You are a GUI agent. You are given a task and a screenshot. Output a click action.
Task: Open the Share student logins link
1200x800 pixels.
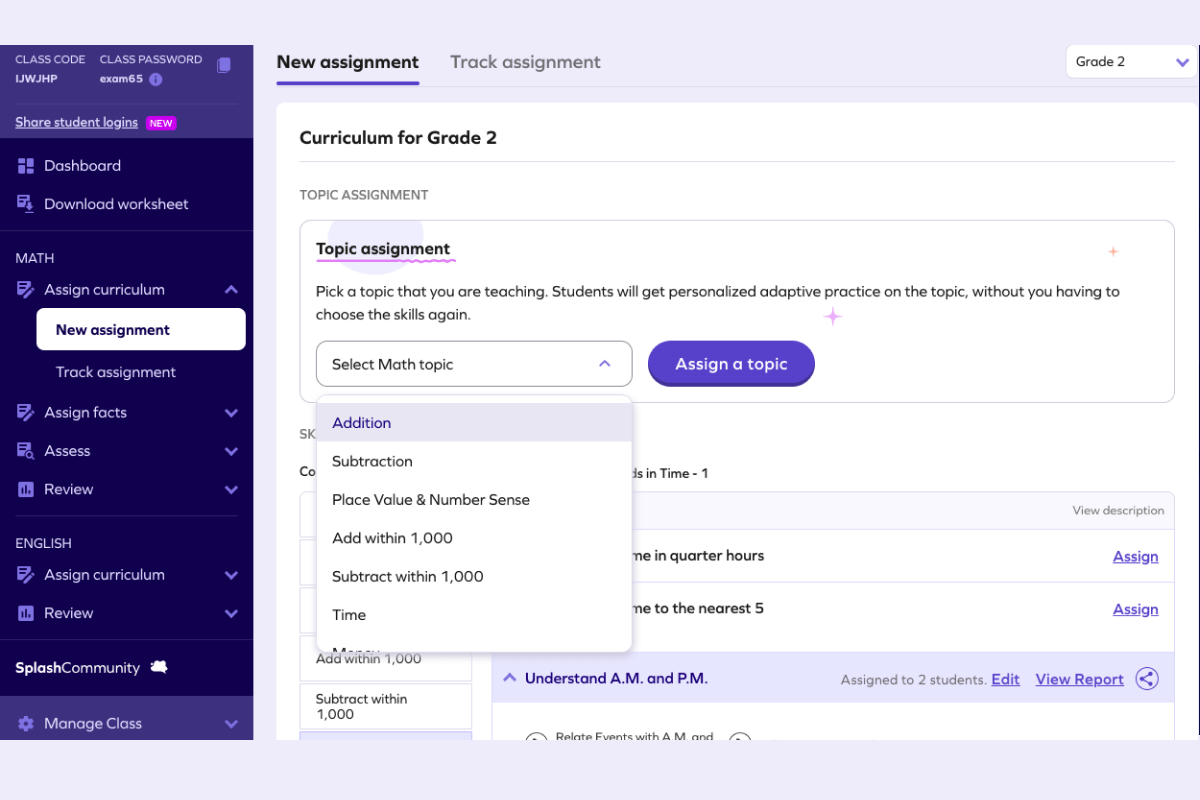pyautogui.click(x=77, y=123)
